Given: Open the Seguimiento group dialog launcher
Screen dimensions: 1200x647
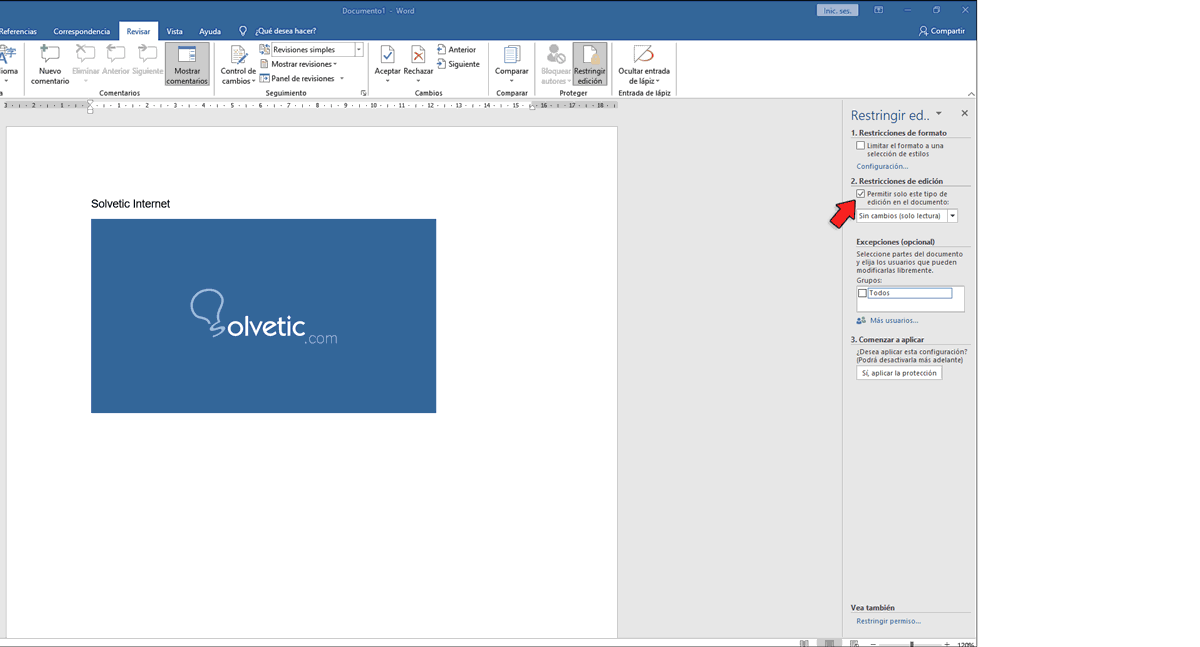Looking at the screenshot, I should coord(363,93).
